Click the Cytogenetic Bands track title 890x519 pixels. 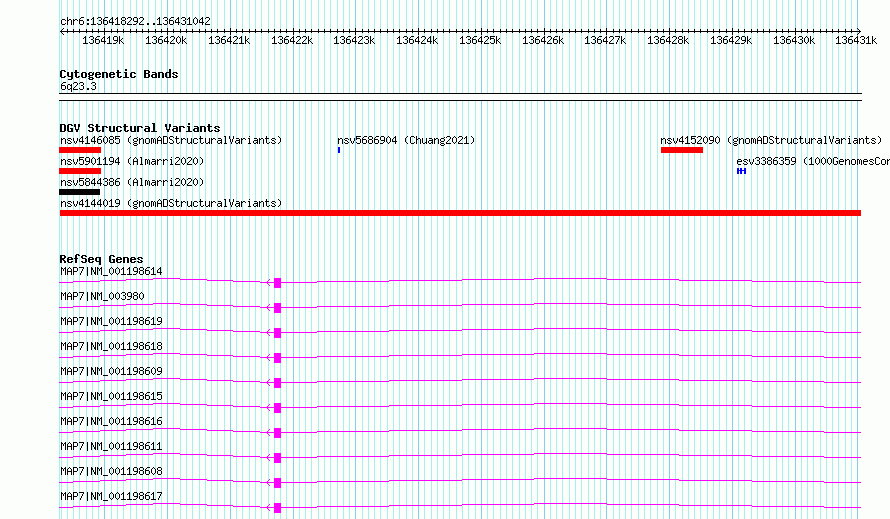click(x=119, y=74)
